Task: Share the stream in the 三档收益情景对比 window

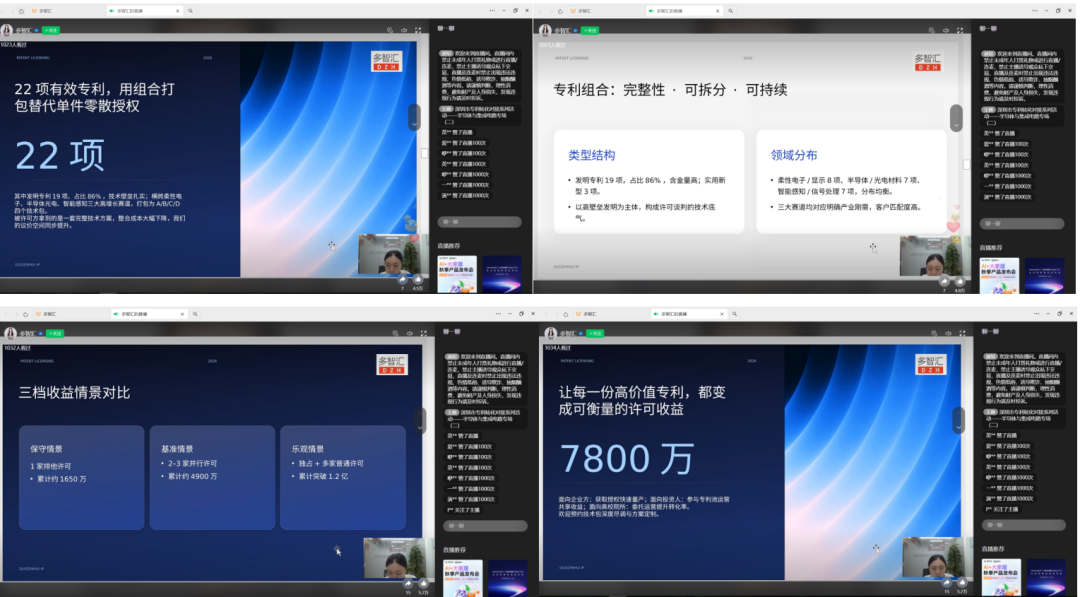Action: coord(408,584)
